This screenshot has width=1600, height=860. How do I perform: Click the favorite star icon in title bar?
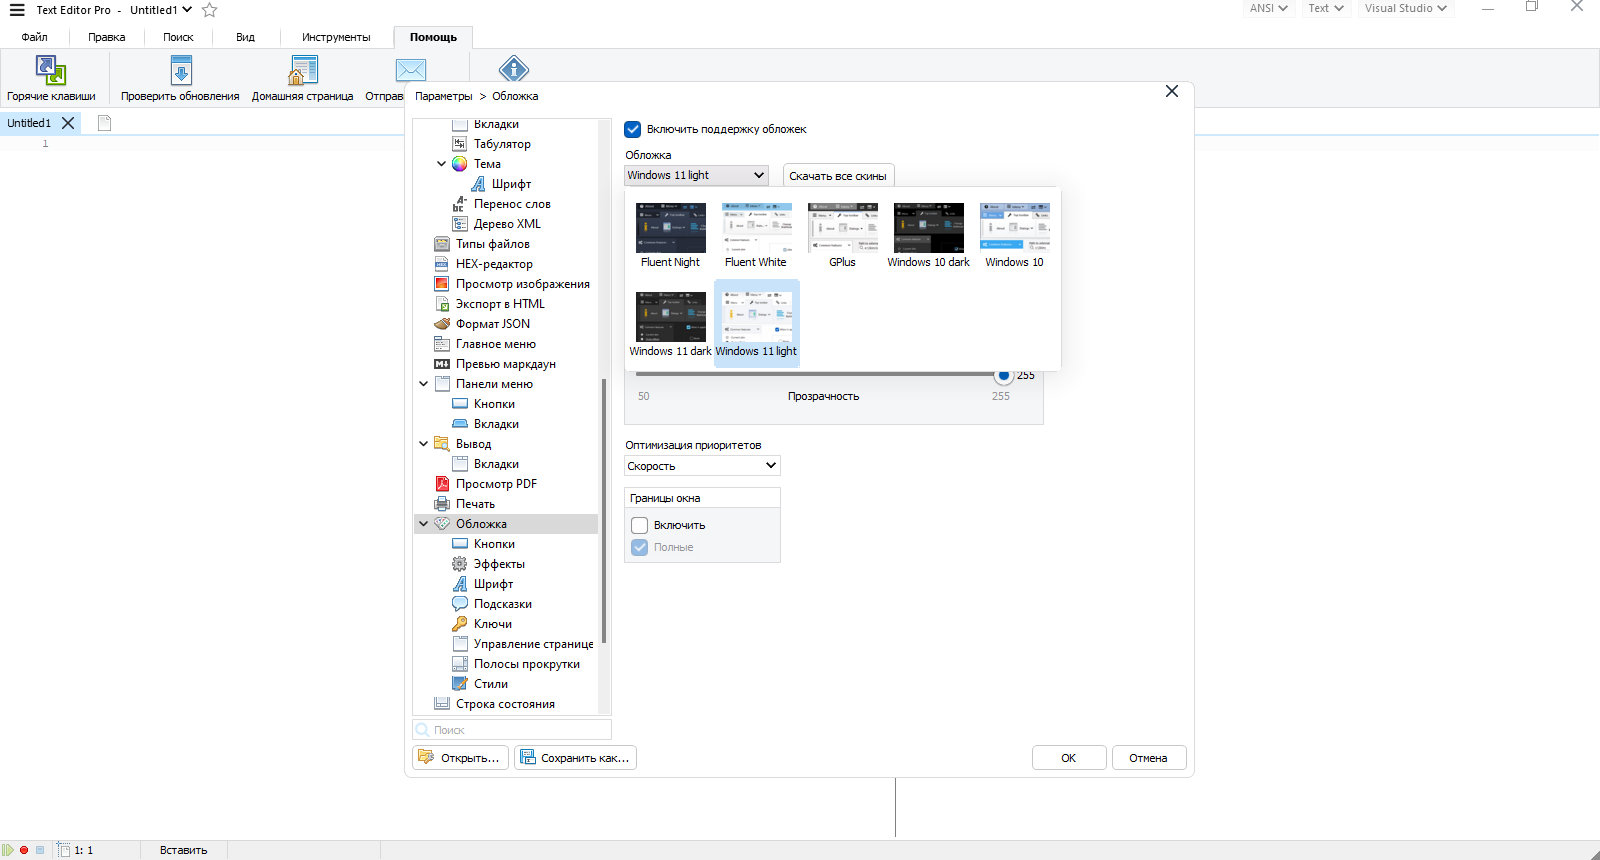coord(209,10)
